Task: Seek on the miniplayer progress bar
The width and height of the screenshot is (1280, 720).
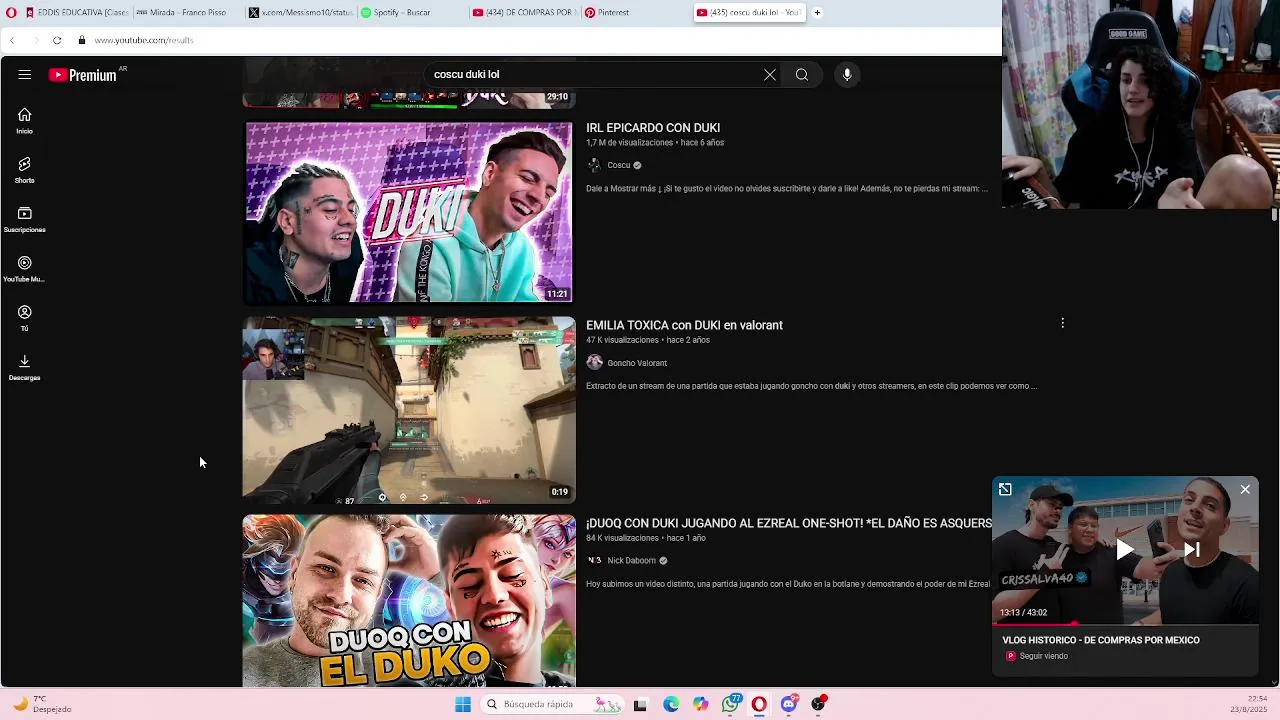Action: click(1125, 623)
